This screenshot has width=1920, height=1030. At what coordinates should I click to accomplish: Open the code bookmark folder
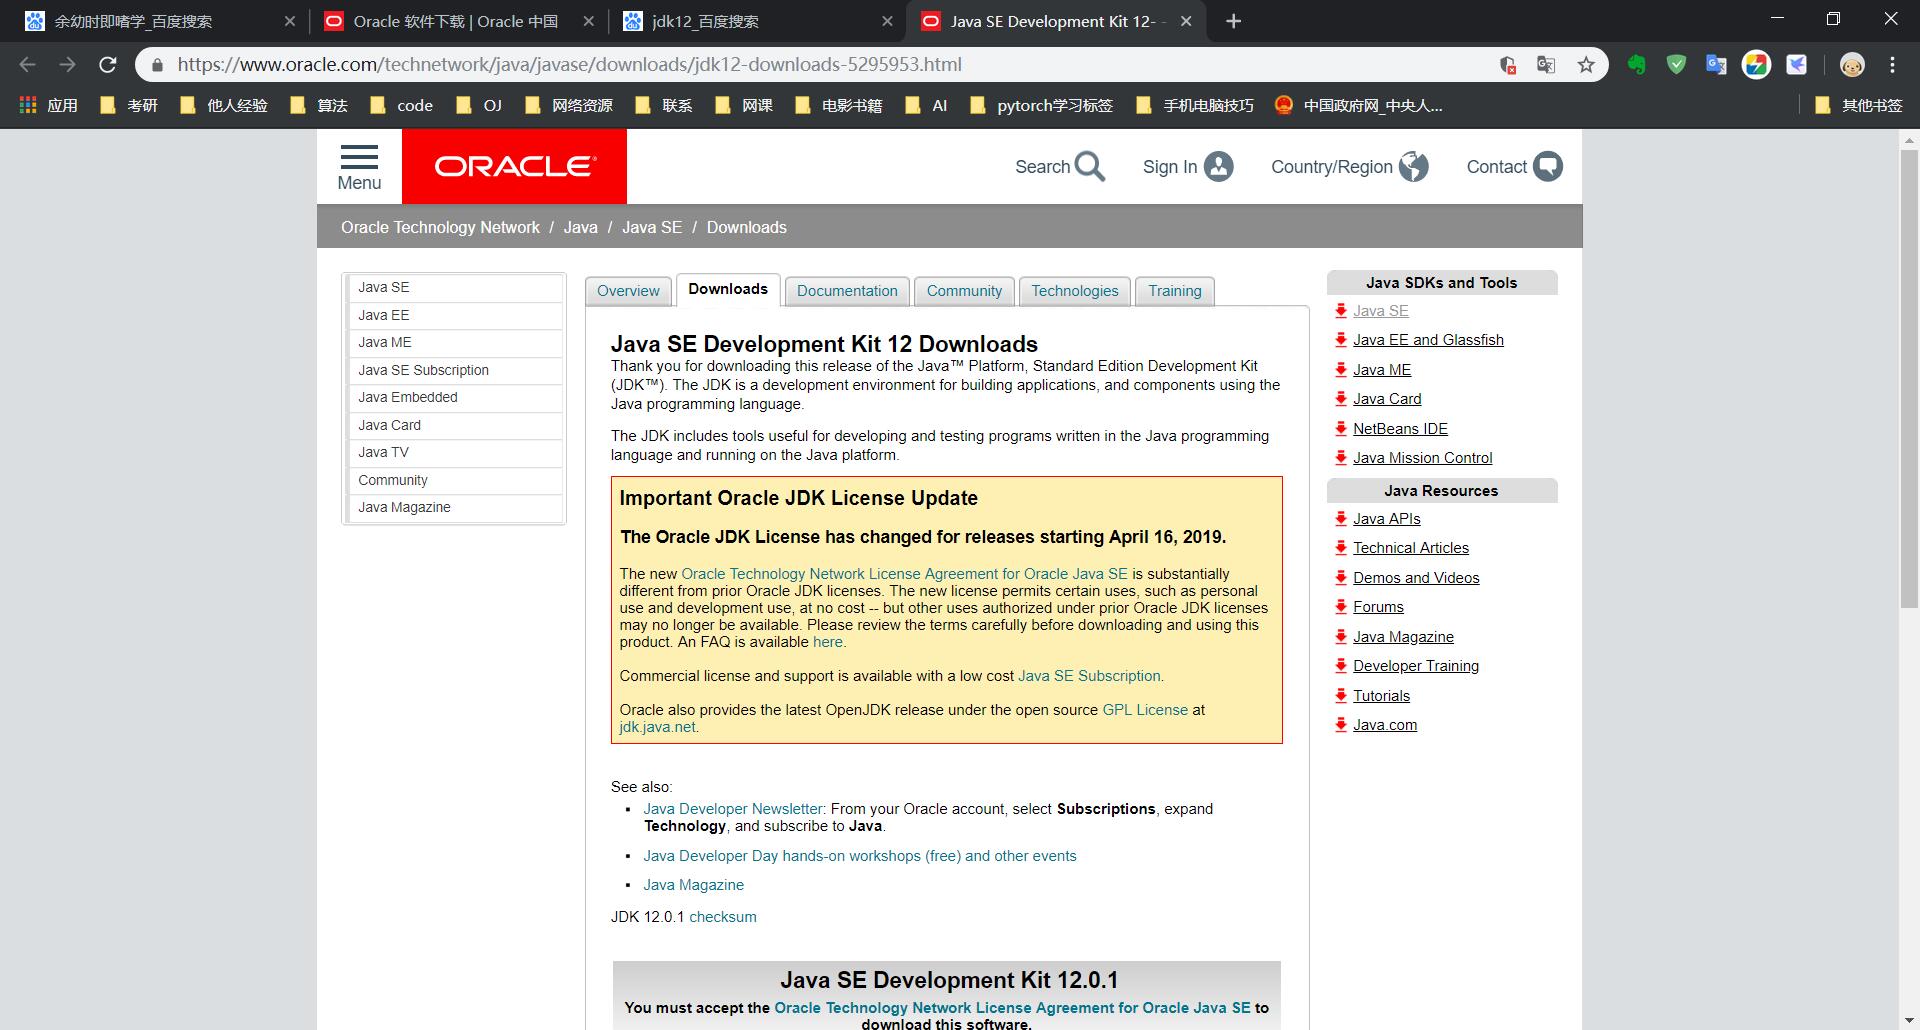point(401,105)
